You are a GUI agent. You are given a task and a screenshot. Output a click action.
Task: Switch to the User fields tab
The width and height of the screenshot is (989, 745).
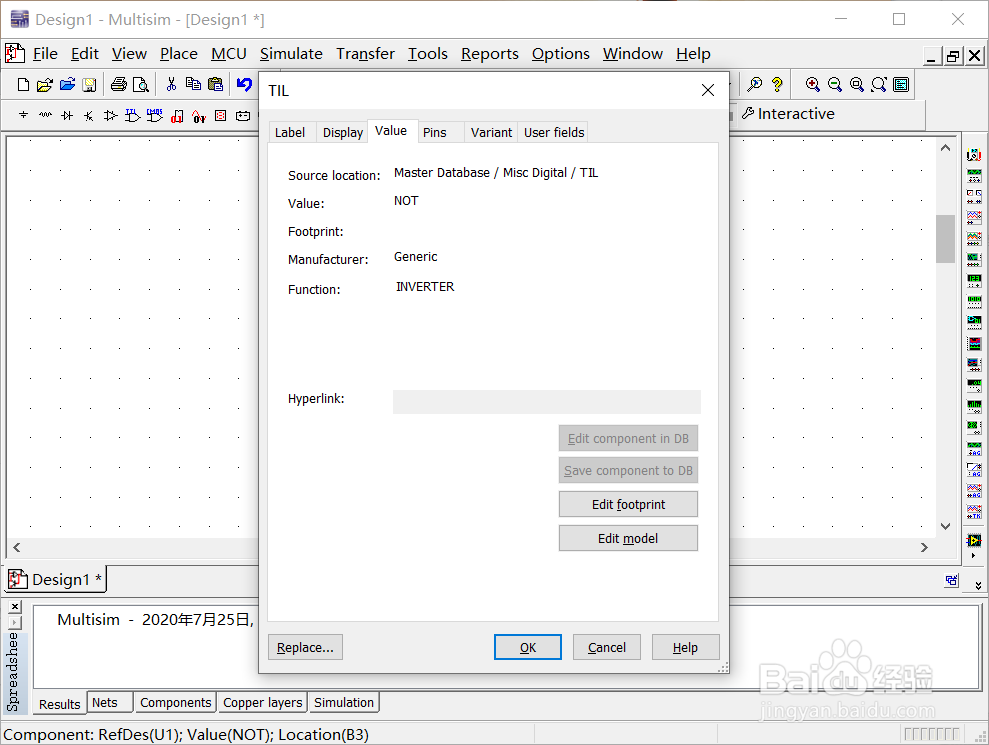pos(554,132)
